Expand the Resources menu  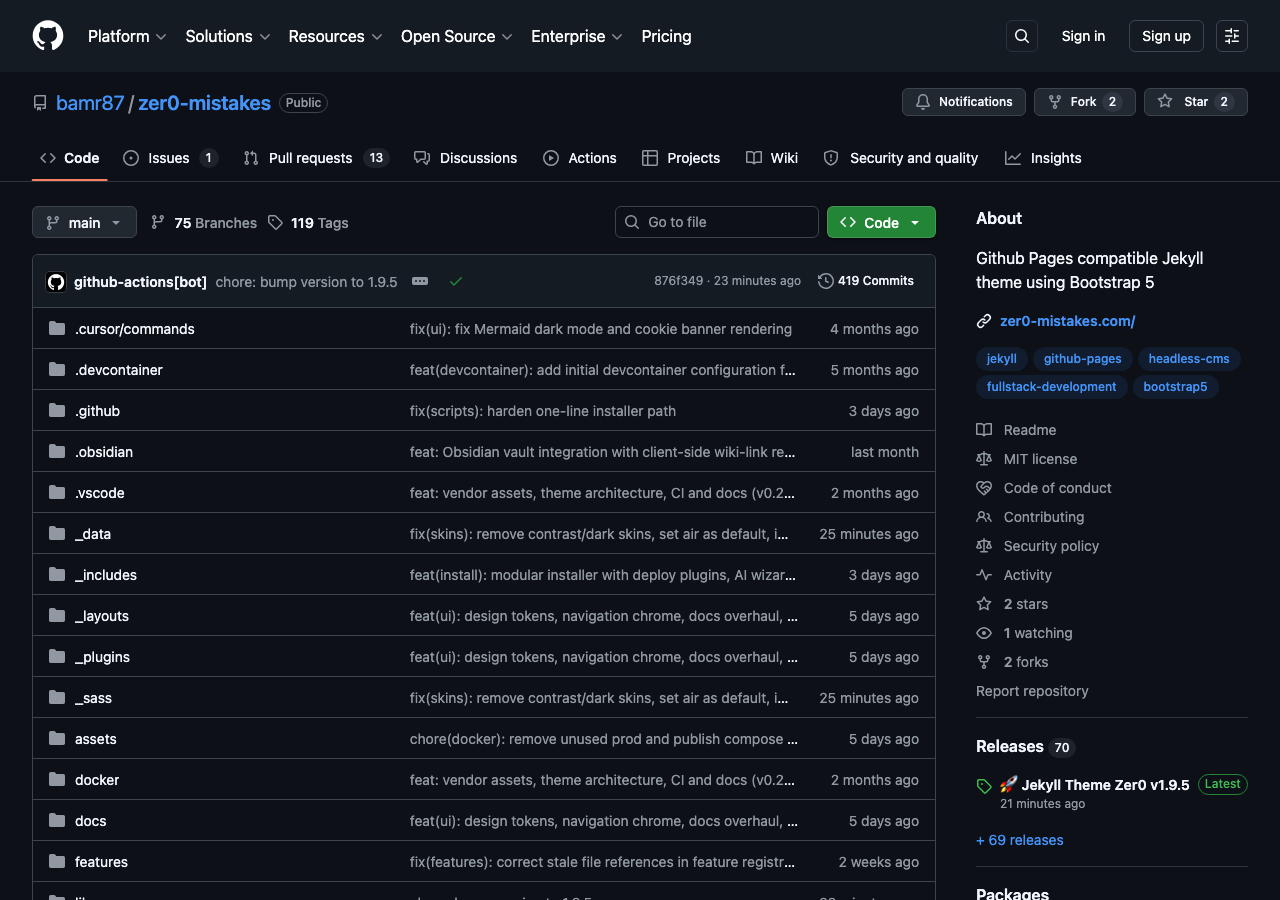335,36
